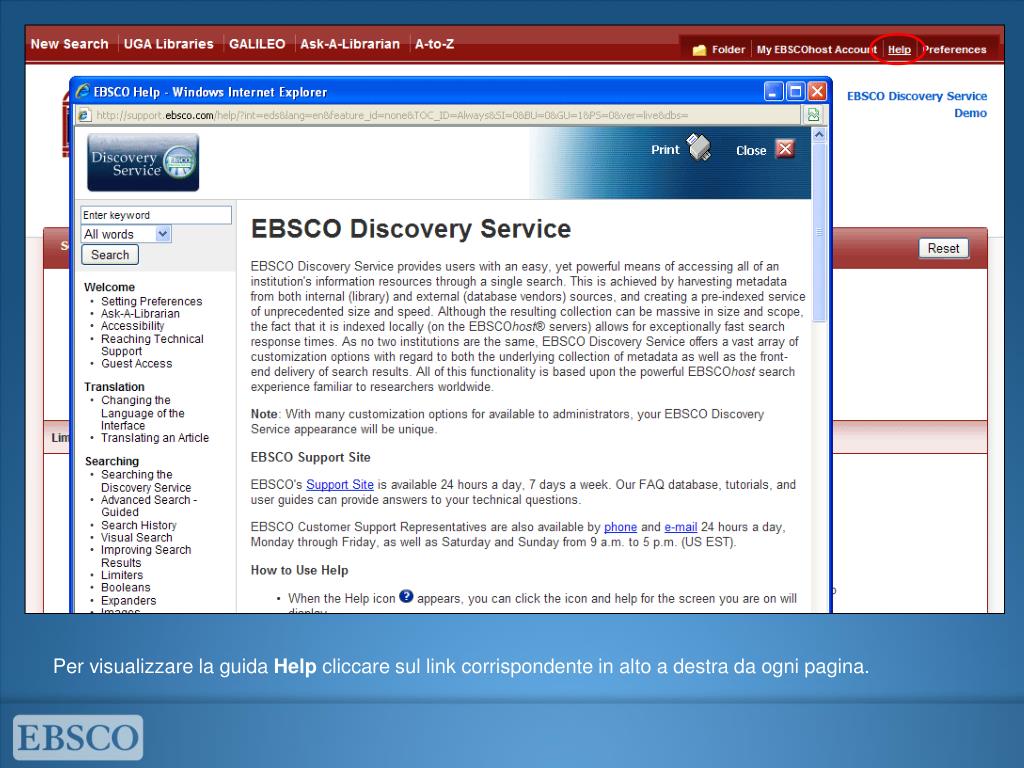Click the page icon in the address bar
This screenshot has width=1024, height=768.
[84, 116]
